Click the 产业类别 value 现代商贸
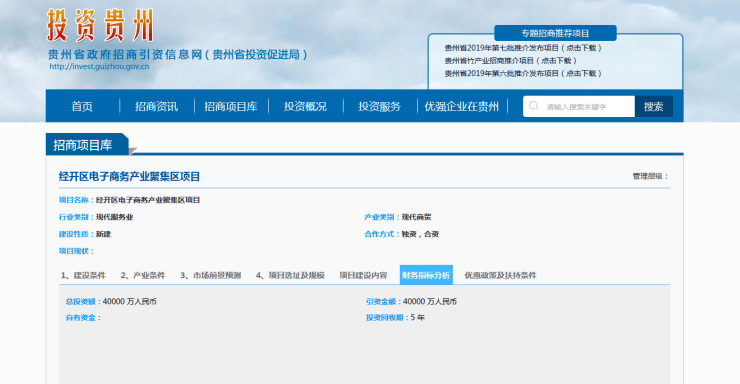The height and width of the screenshot is (384, 740). tap(416, 217)
